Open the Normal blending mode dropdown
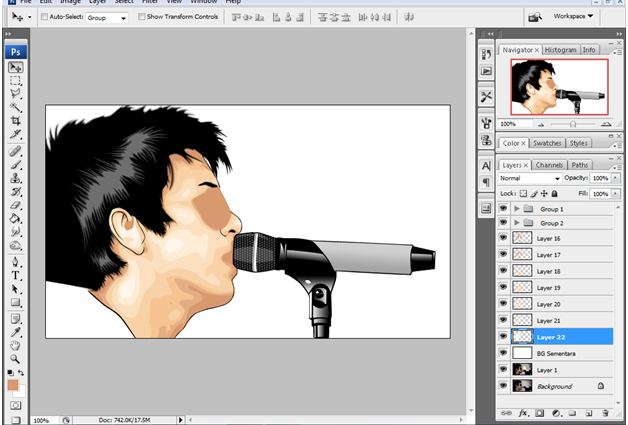Screen dimensions: 628x425 point(529,178)
